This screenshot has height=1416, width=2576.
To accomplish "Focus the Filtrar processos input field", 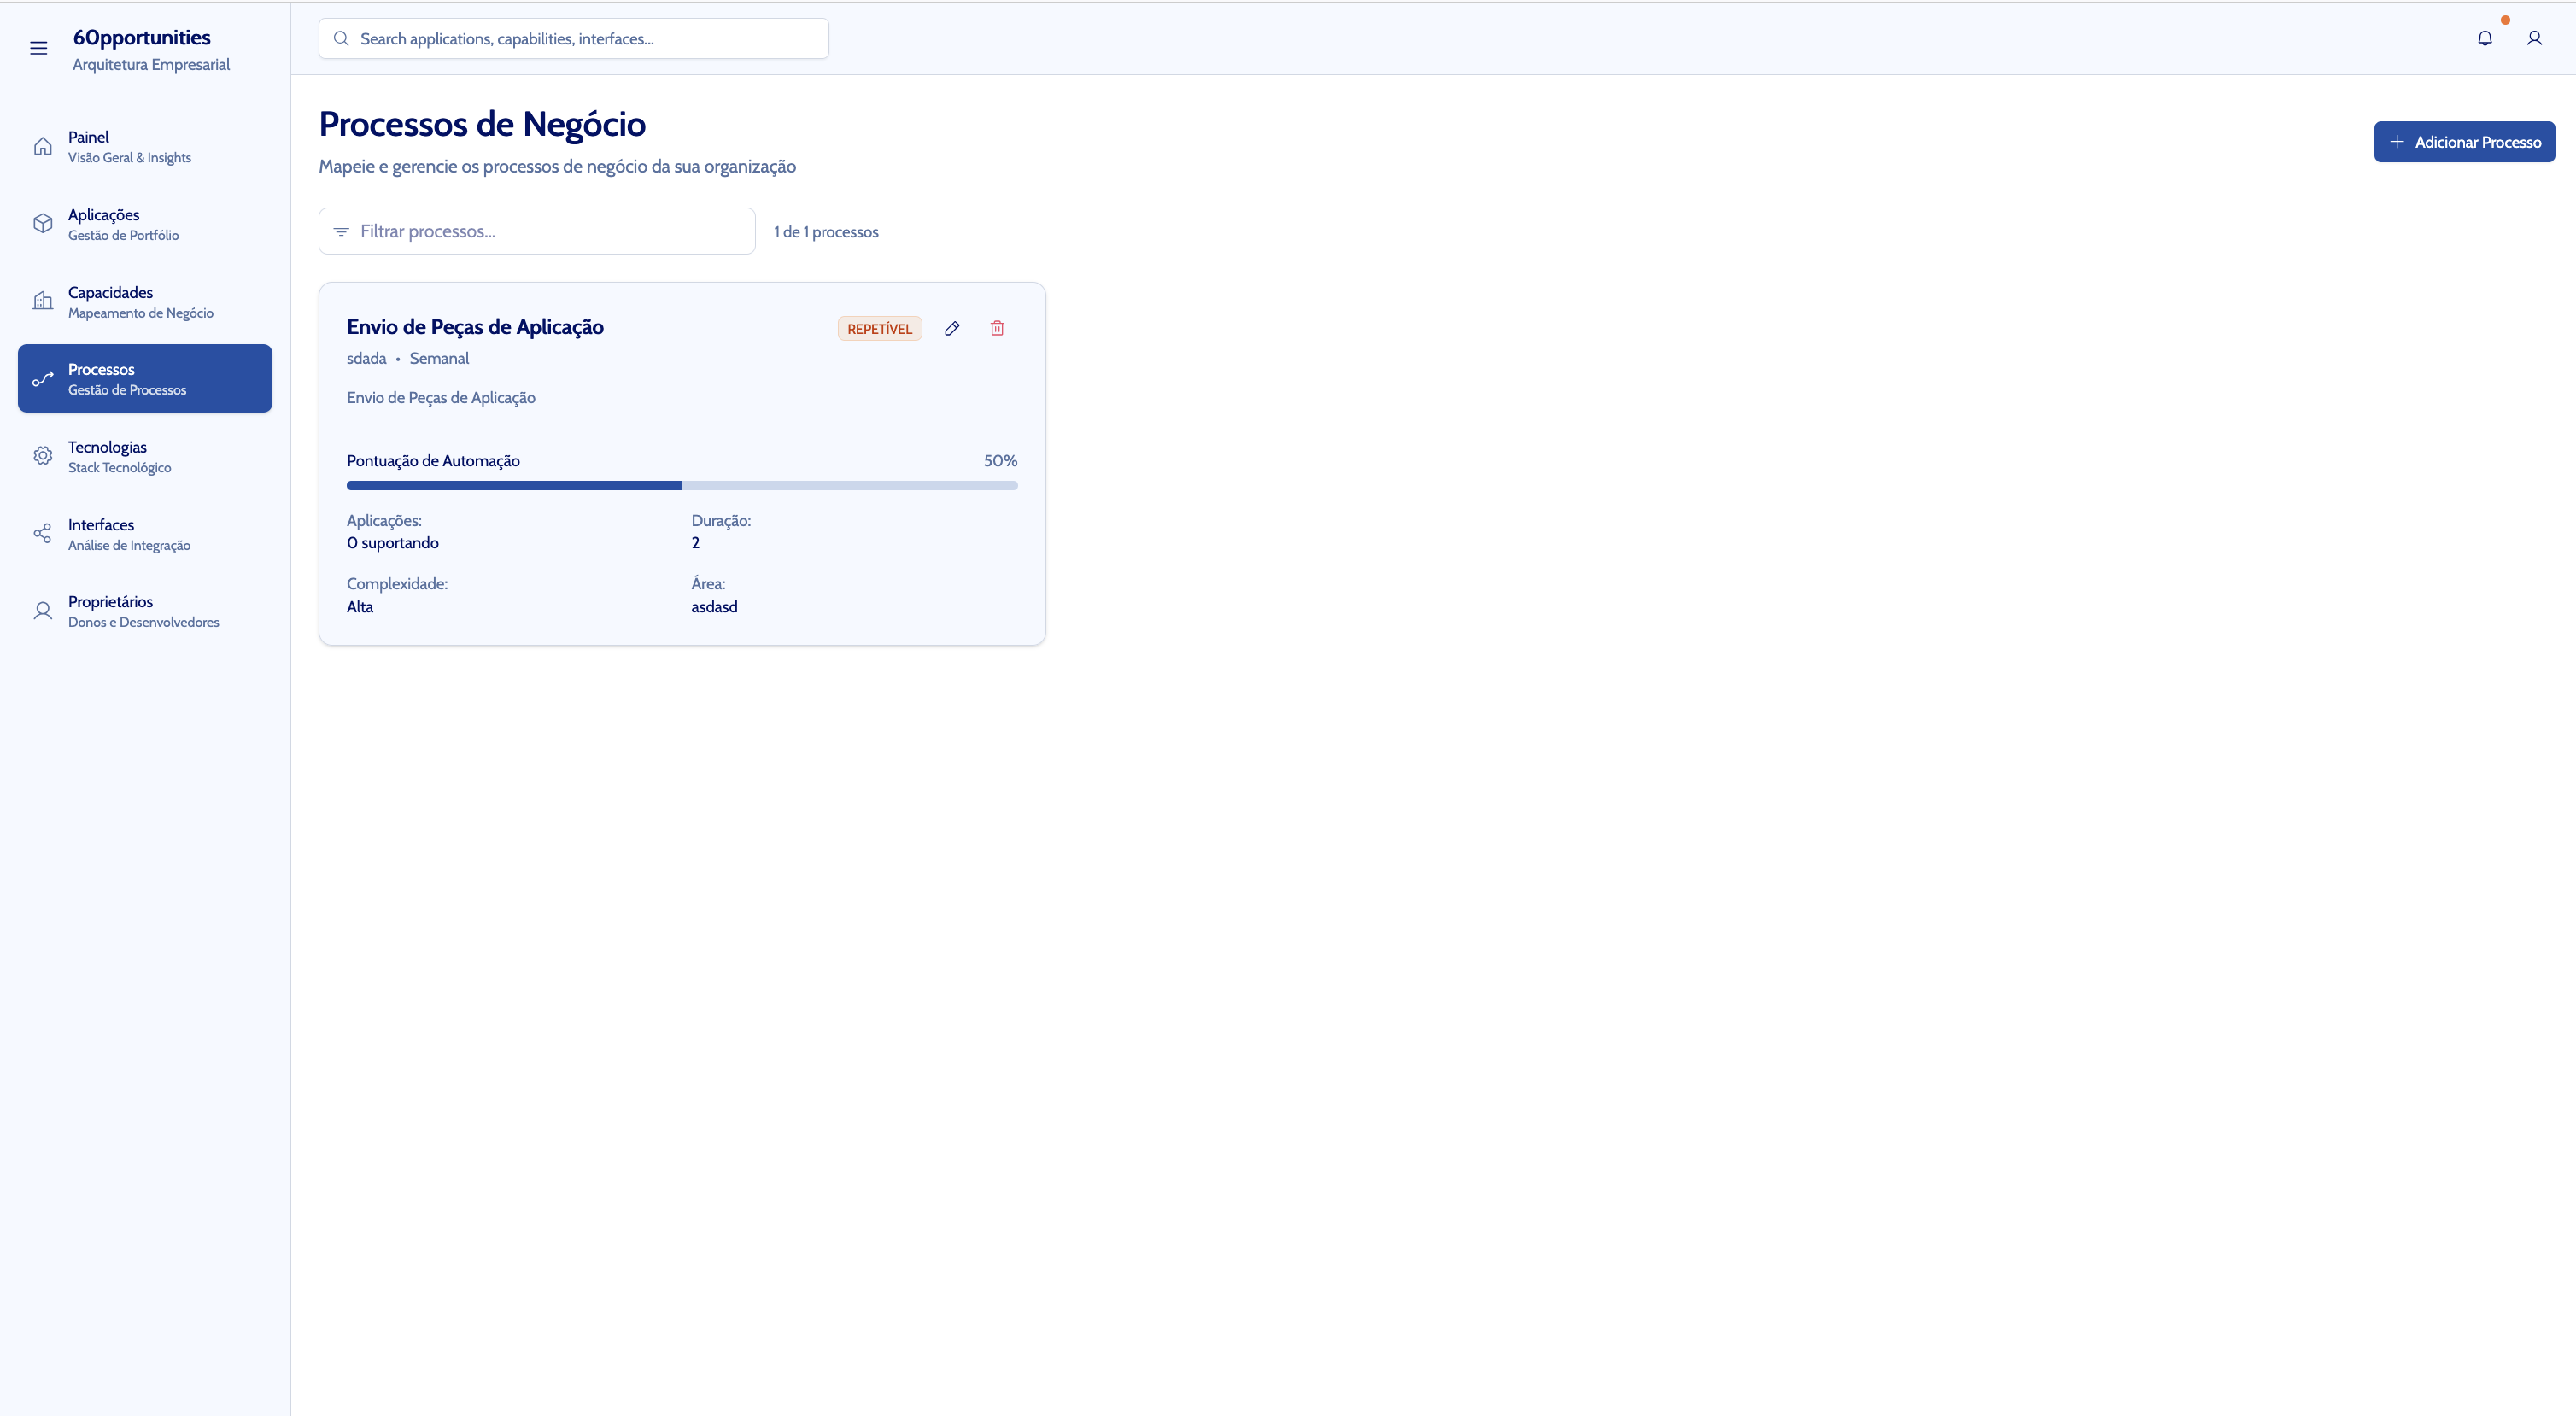I will 550,232.
